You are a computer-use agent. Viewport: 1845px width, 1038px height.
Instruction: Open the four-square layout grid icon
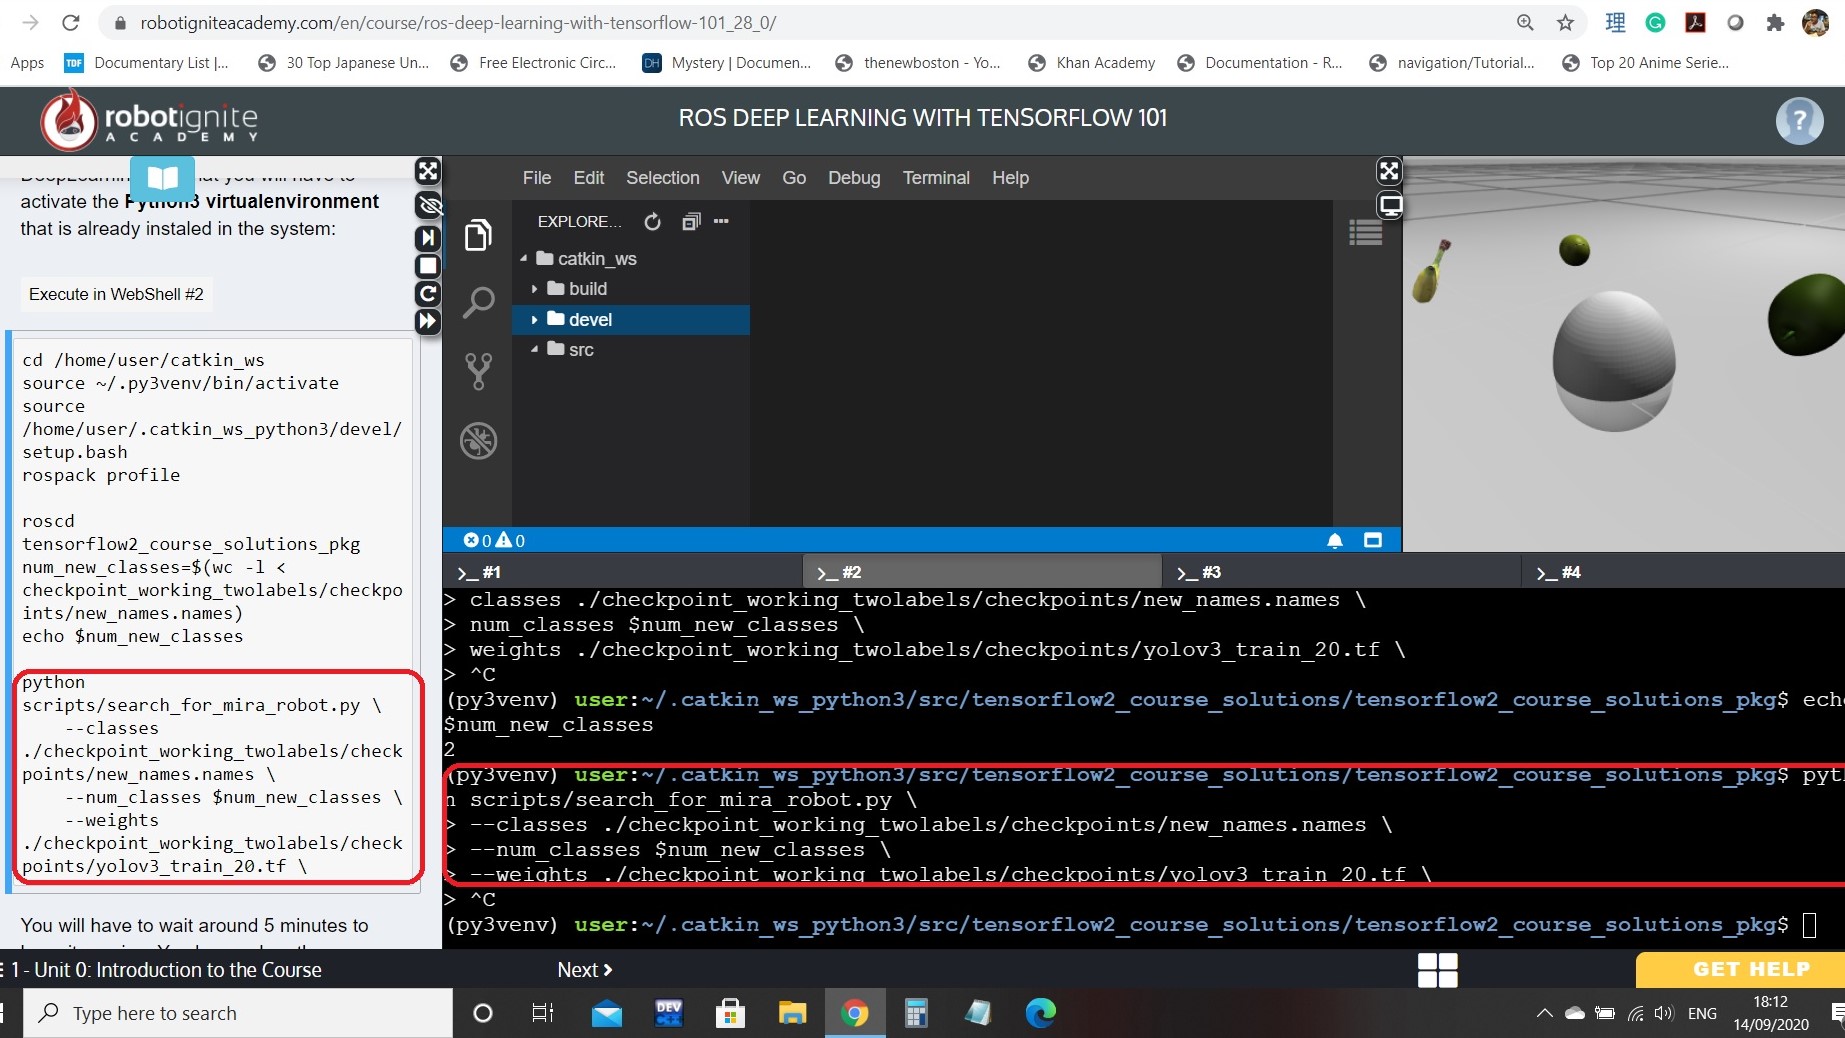(1438, 970)
